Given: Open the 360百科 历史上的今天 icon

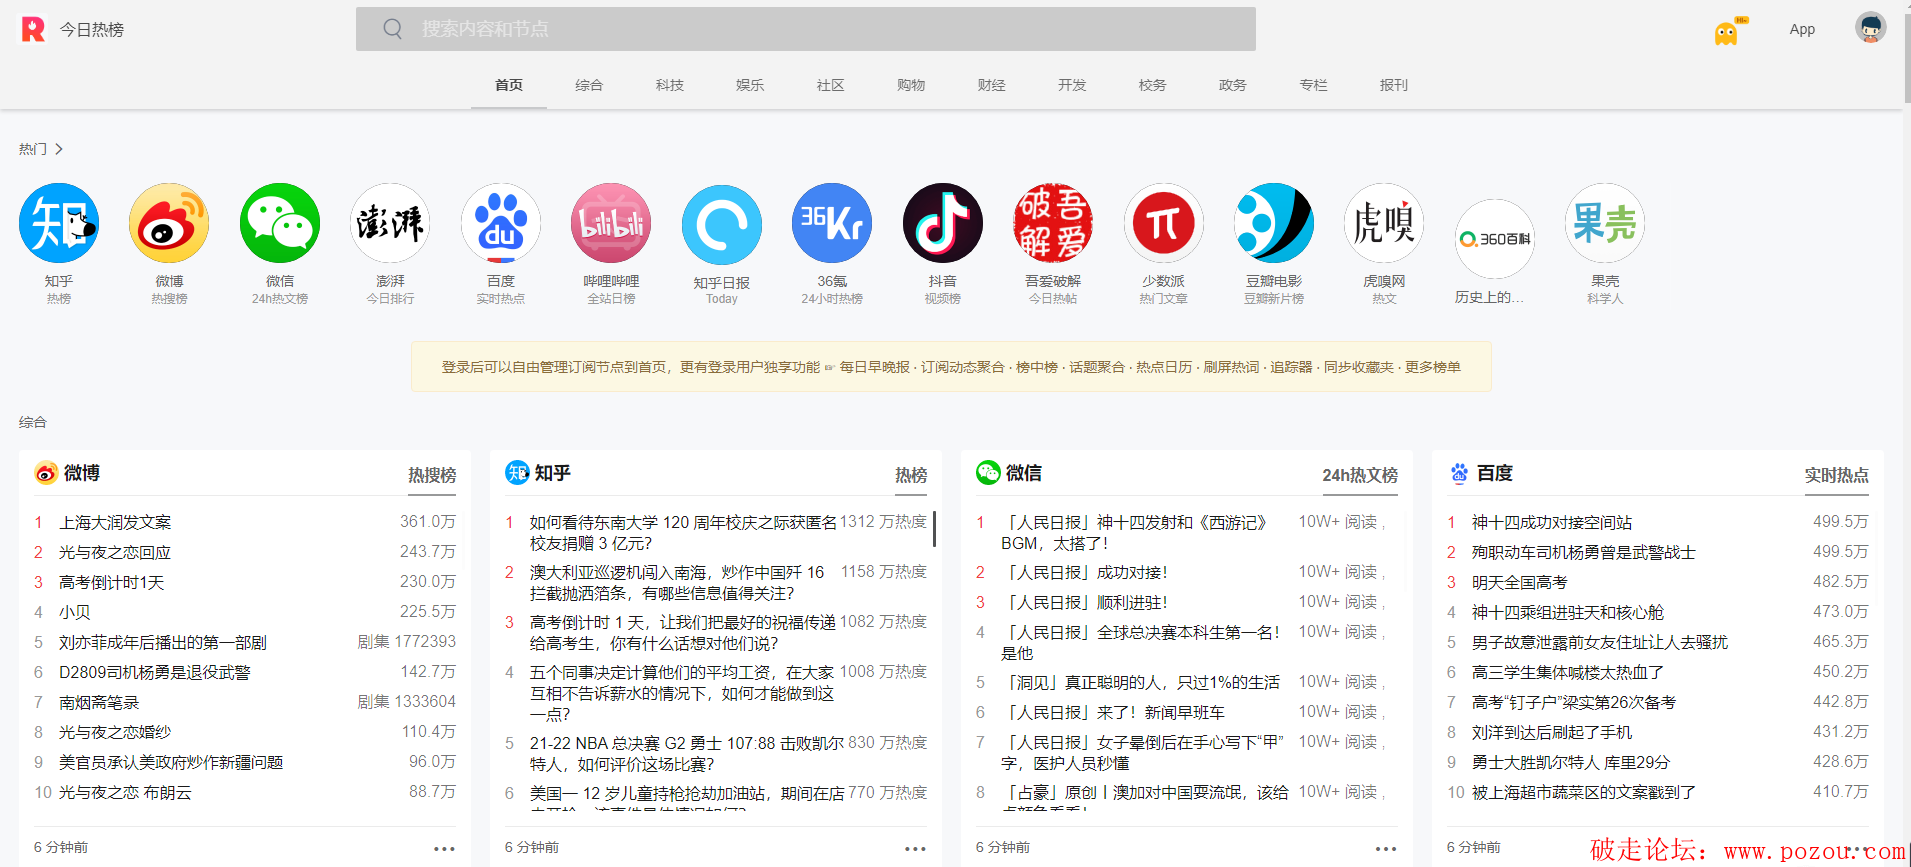Looking at the screenshot, I should click(1495, 239).
